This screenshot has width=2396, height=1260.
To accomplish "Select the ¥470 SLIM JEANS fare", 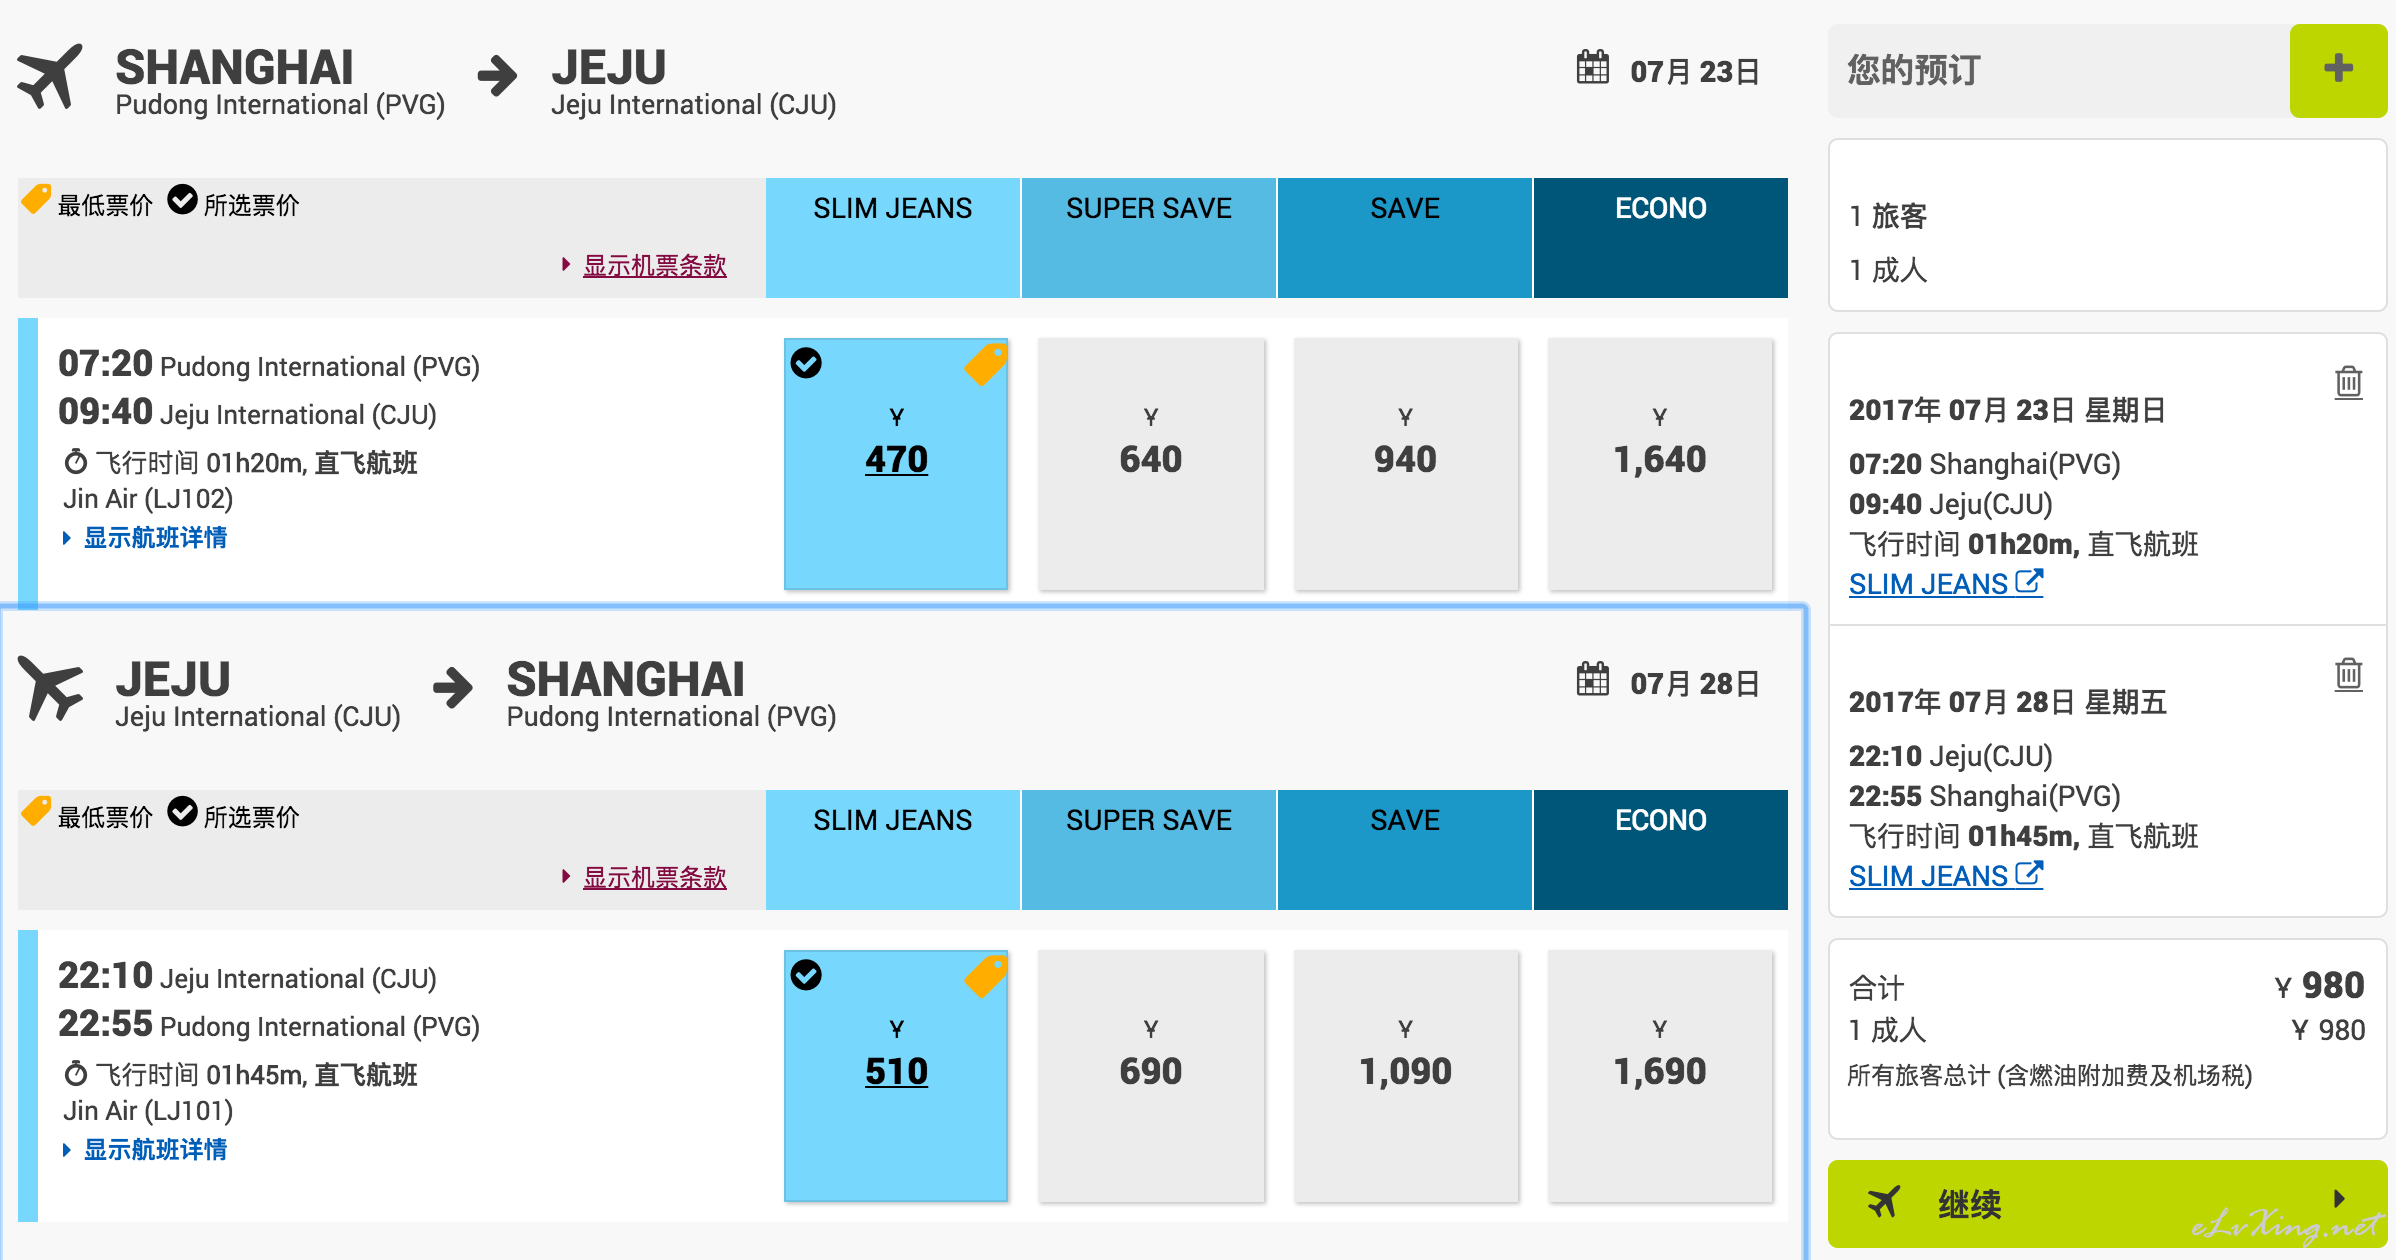I will pyautogui.click(x=896, y=464).
